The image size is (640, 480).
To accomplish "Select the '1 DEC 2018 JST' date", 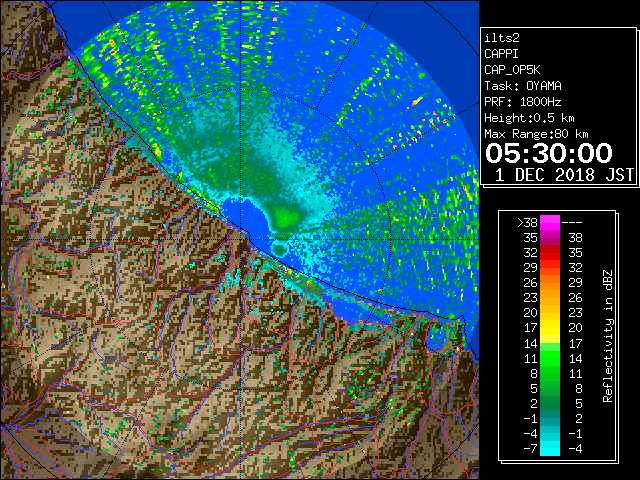I will pos(564,175).
